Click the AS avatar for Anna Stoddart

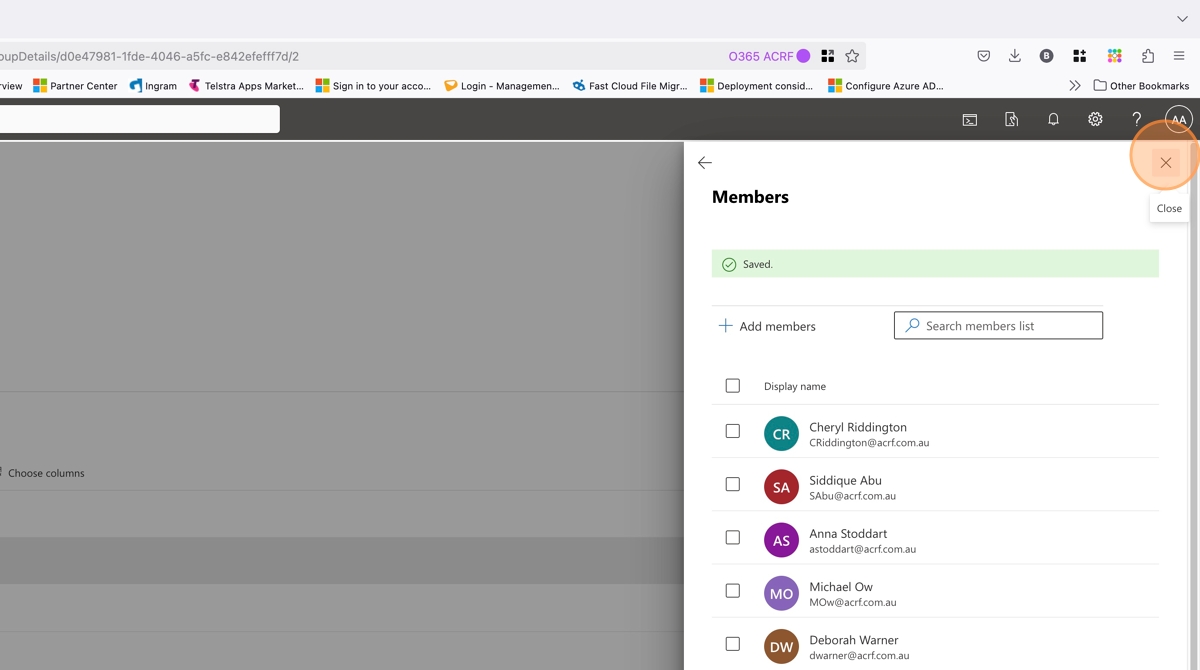781,540
